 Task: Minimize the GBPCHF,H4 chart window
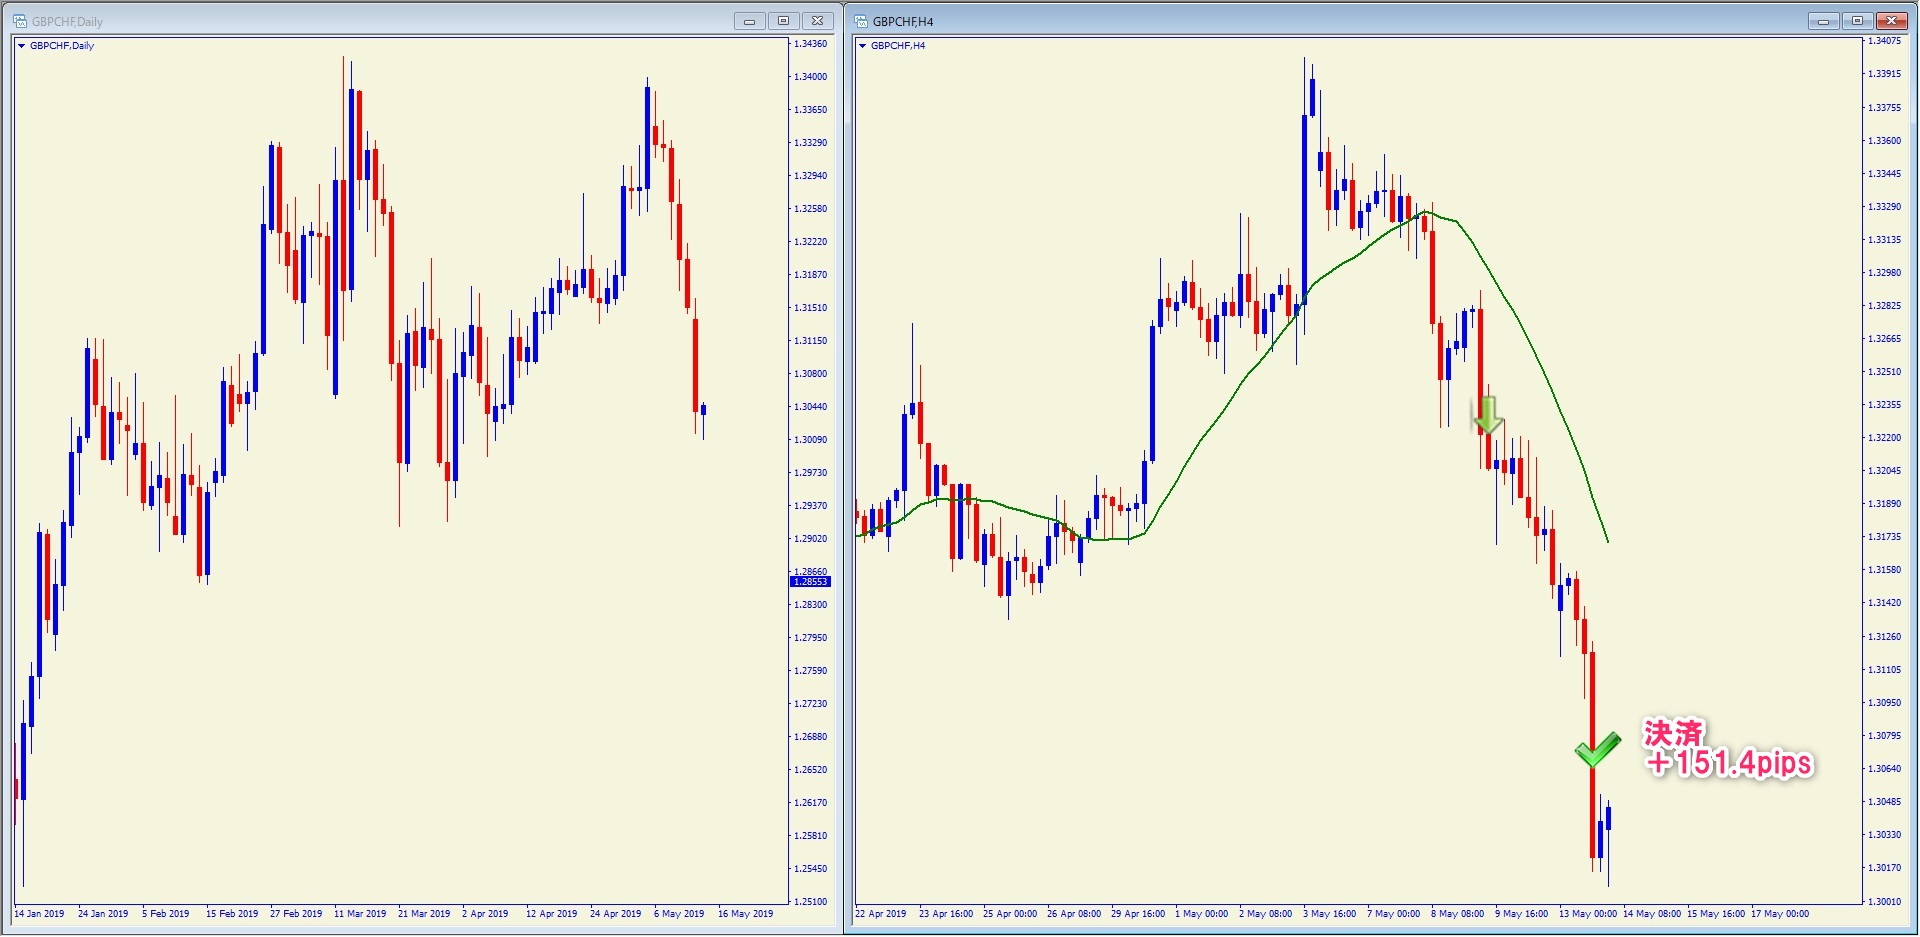[x=1823, y=21]
